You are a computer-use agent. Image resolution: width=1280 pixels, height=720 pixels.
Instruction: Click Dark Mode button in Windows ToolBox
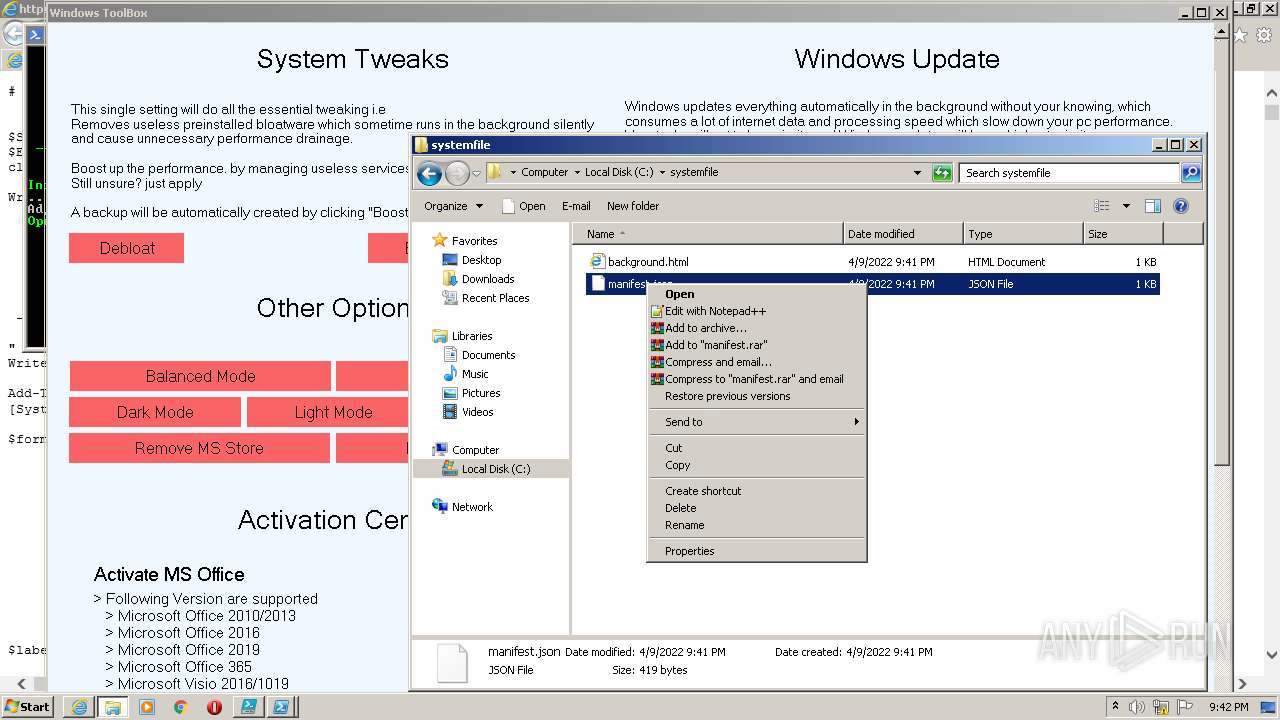click(155, 412)
